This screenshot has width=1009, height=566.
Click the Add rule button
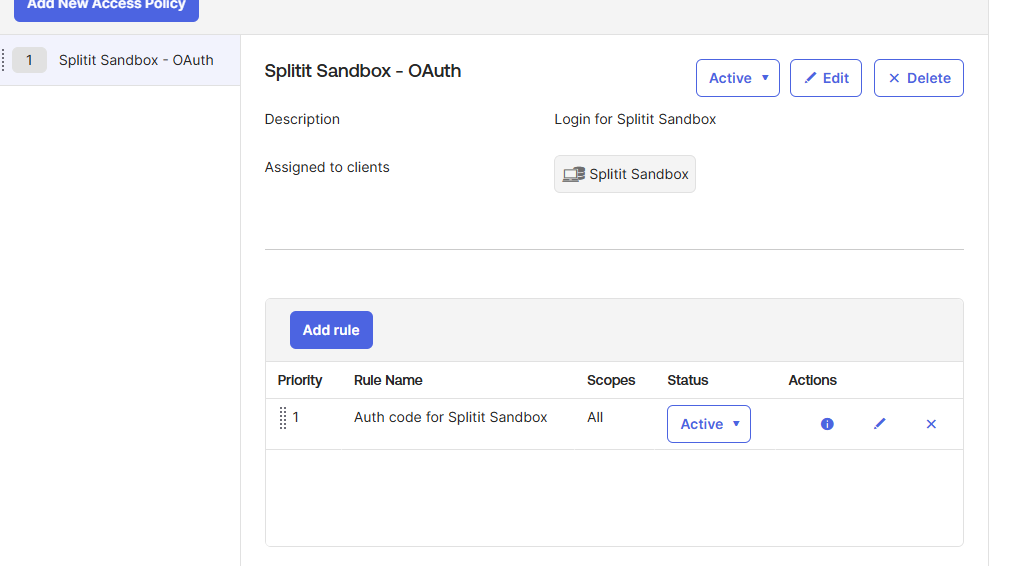tap(331, 330)
